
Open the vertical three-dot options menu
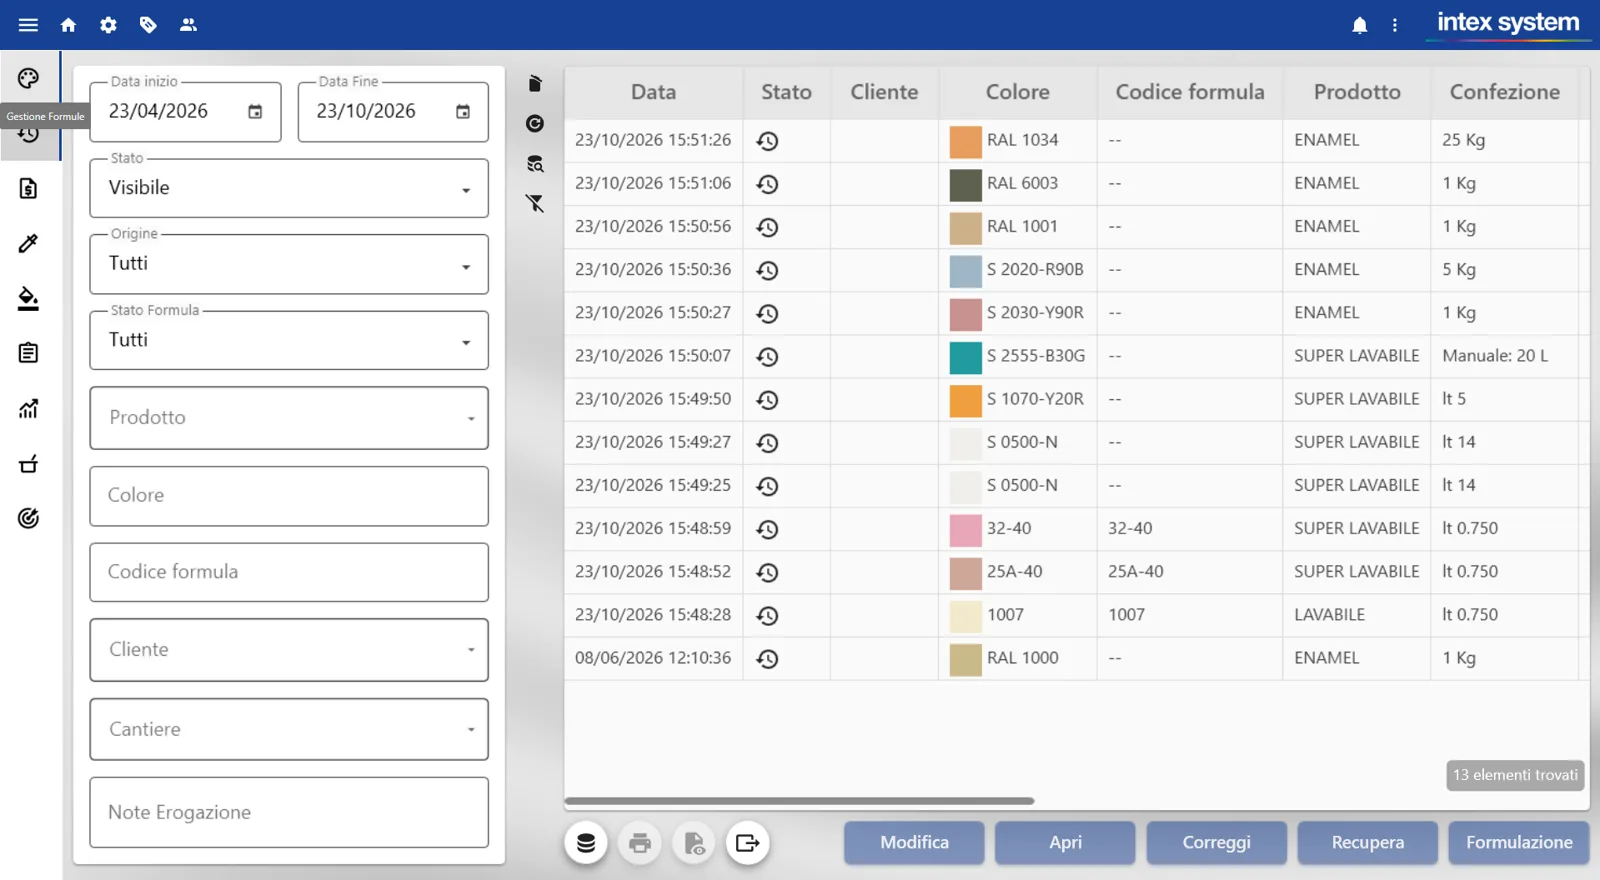1395,25
